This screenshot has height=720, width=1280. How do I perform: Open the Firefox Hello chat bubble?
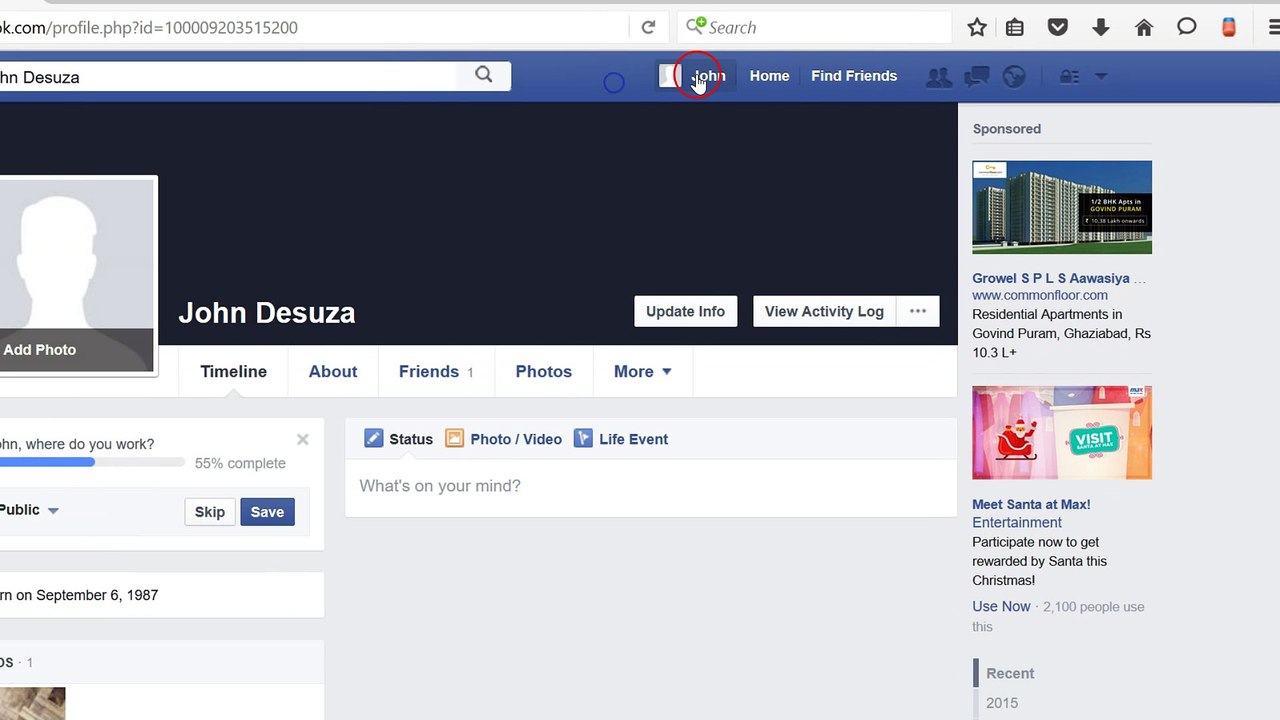click(1187, 27)
